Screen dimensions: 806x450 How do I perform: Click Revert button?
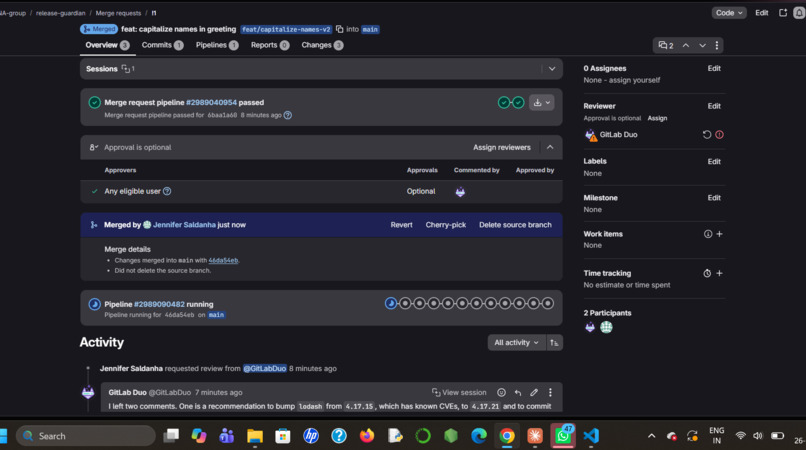tap(401, 225)
